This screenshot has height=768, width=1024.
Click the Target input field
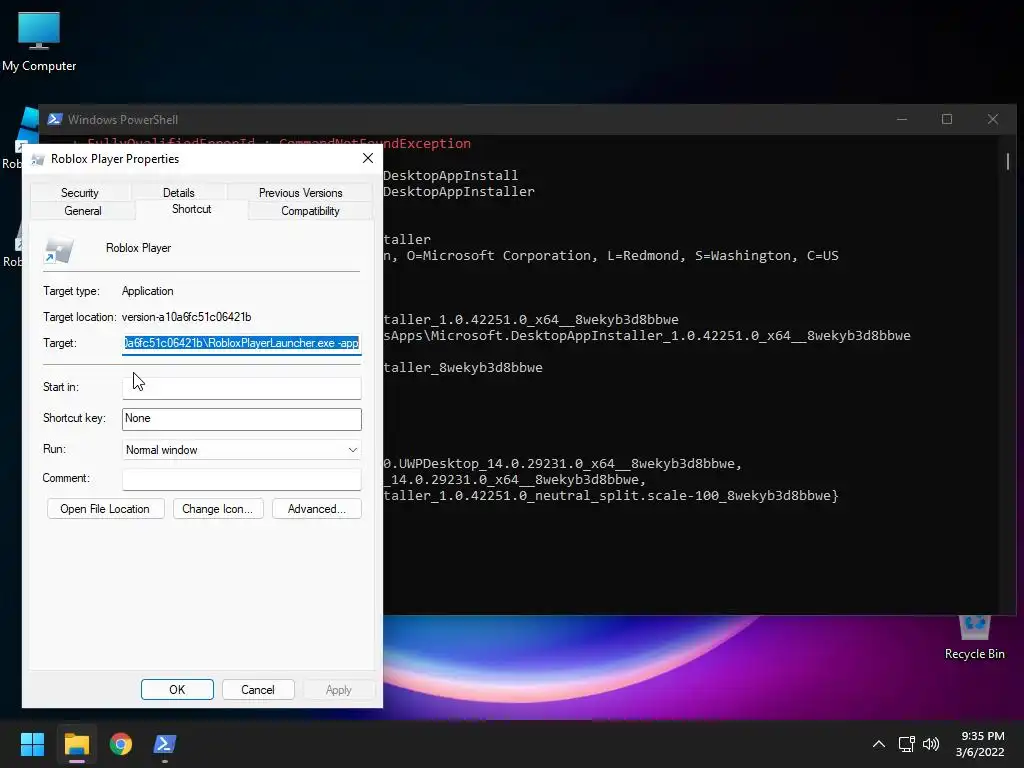tap(242, 343)
